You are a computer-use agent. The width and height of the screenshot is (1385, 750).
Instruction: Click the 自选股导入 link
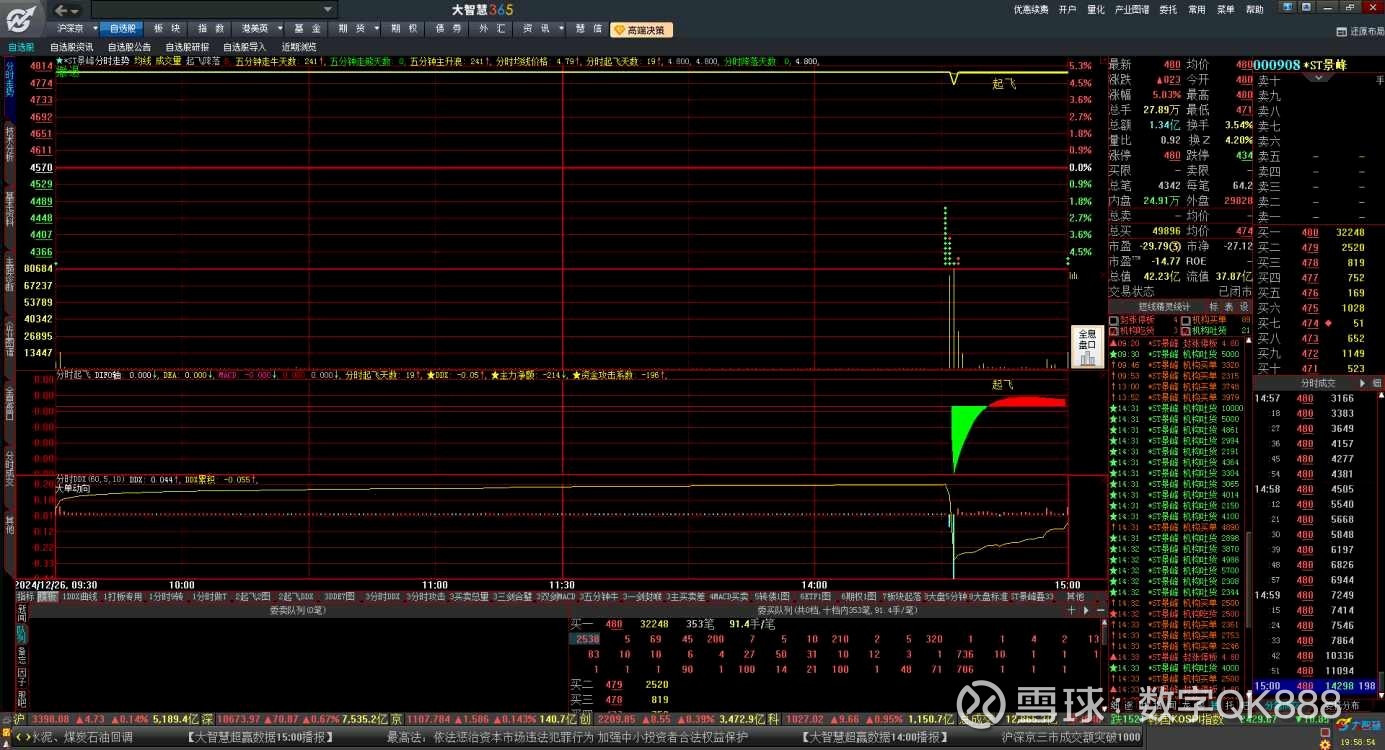(x=244, y=47)
